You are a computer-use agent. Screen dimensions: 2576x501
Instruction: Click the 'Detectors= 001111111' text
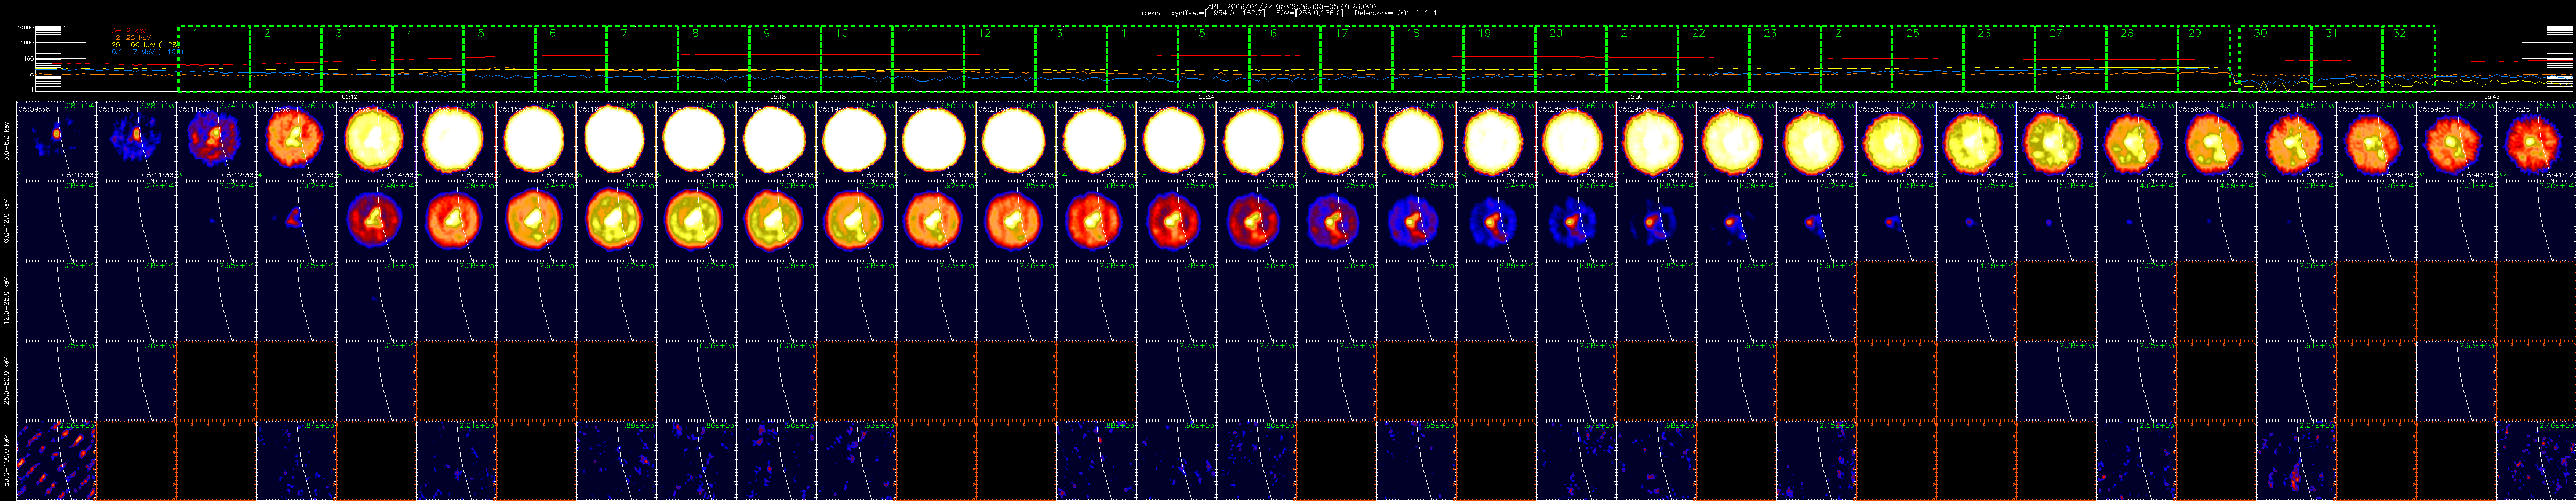pyautogui.click(x=1395, y=13)
